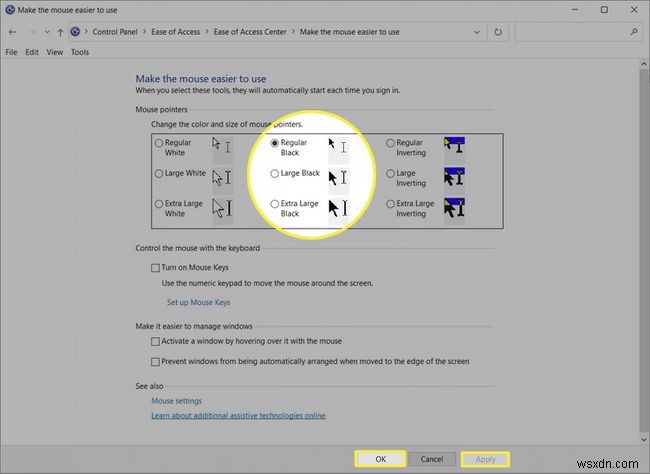Maximize the Make the mouse easier window
The width and height of the screenshot is (650, 474).
pos(604,10)
